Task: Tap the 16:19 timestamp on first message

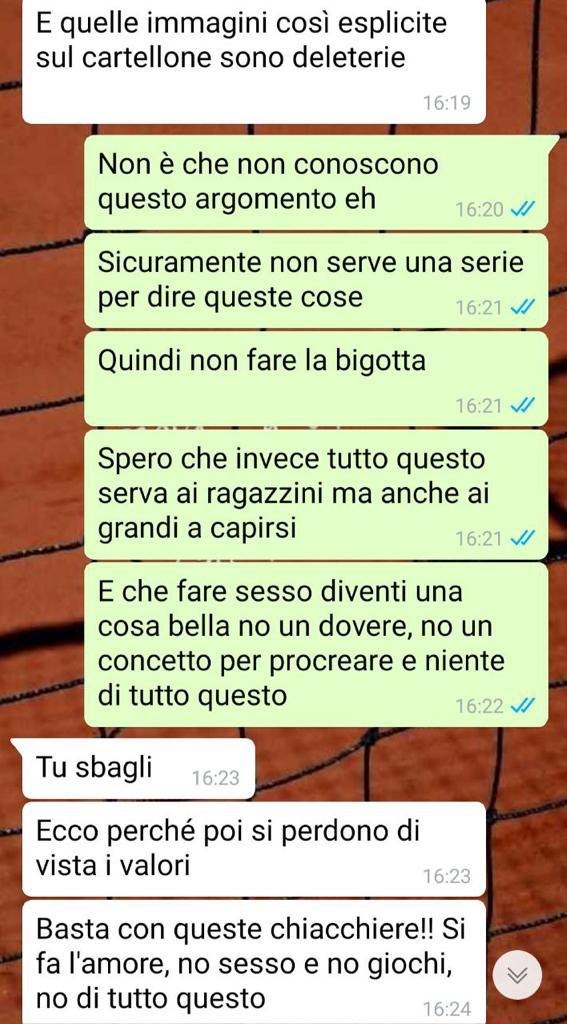Action: pos(446,103)
